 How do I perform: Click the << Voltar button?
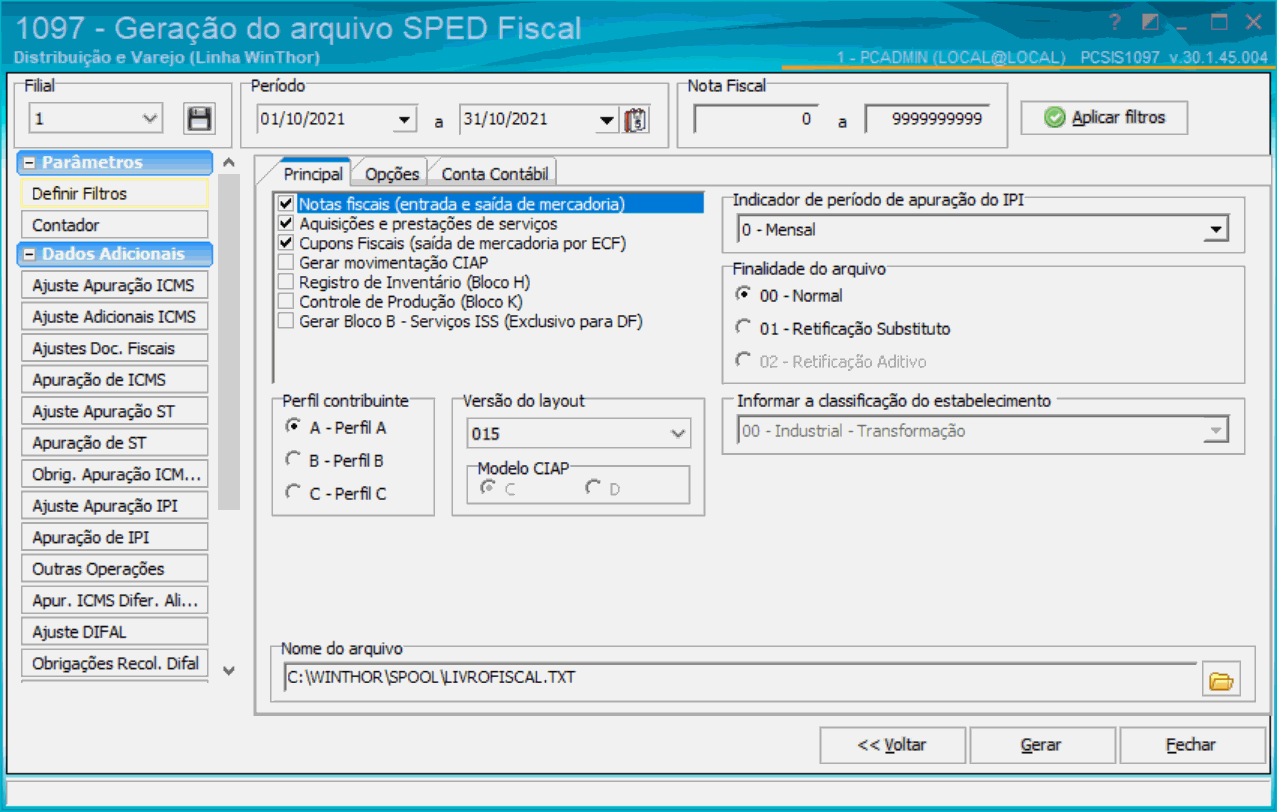(x=892, y=745)
